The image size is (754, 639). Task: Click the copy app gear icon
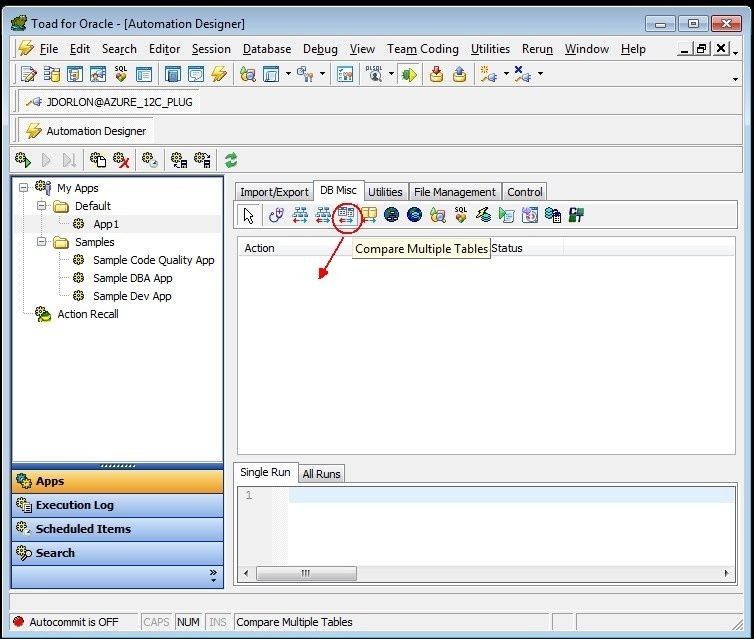coord(98,160)
